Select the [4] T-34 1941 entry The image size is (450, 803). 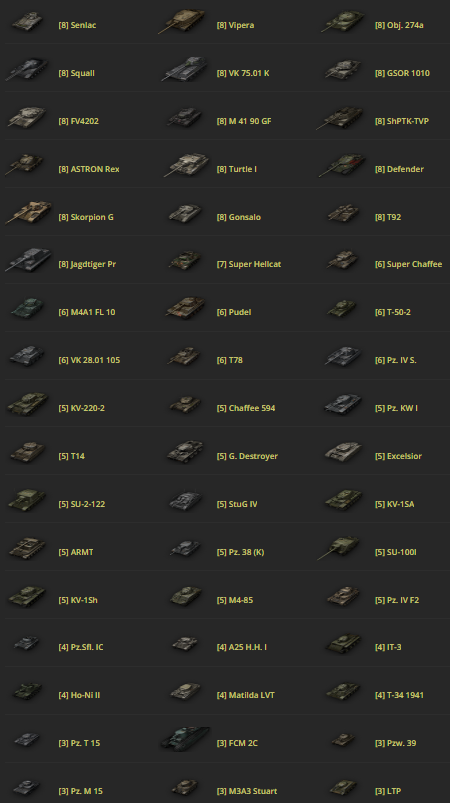click(x=399, y=695)
